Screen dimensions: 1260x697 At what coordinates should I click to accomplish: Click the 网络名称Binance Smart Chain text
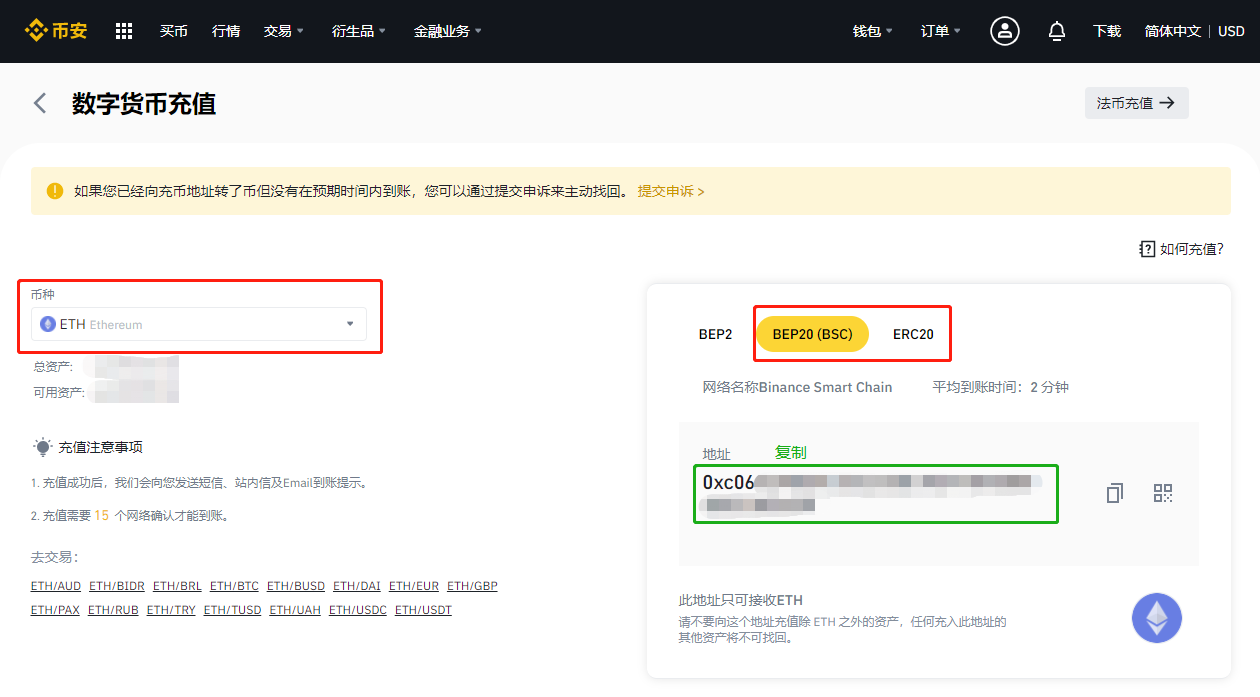[x=798, y=387]
